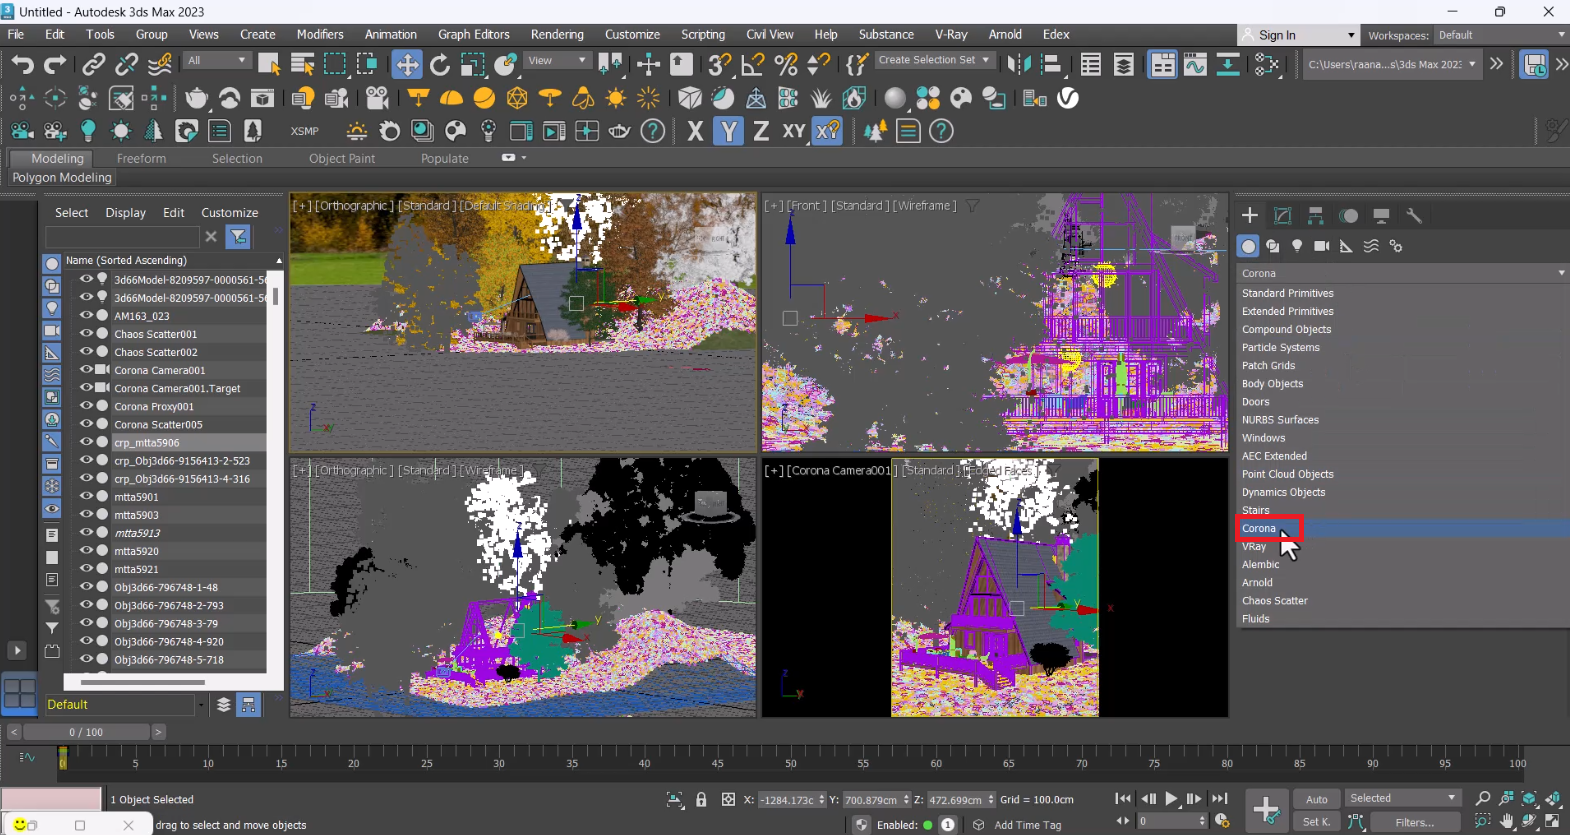1570x835 pixels.
Task: Restrict transform to the Z axis
Action: pos(761,131)
